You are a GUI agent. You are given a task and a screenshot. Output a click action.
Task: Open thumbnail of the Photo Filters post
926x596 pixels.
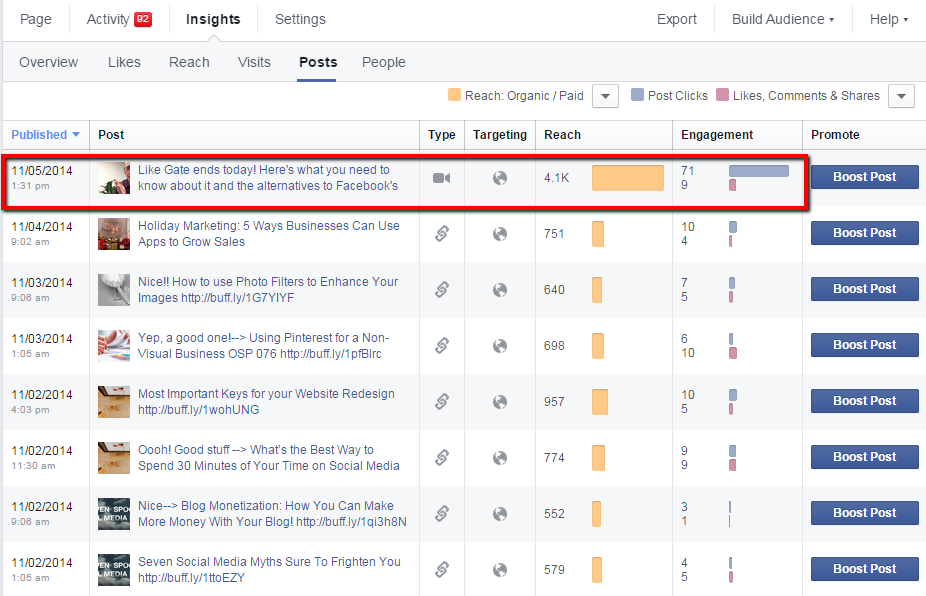(114, 290)
